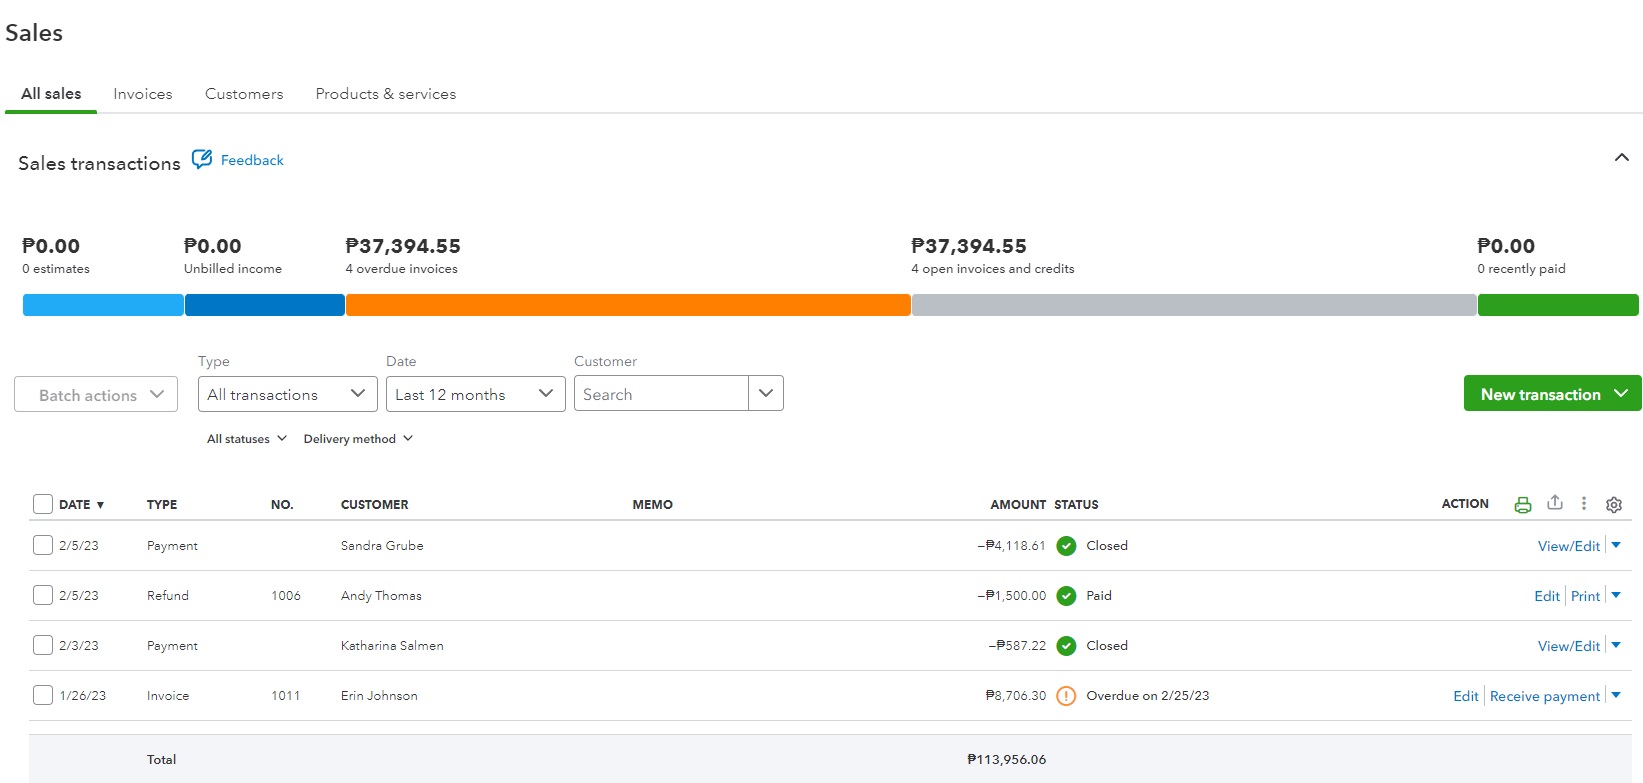Click Print for the Andy Thomas refund
1643x783 pixels.
click(1586, 596)
